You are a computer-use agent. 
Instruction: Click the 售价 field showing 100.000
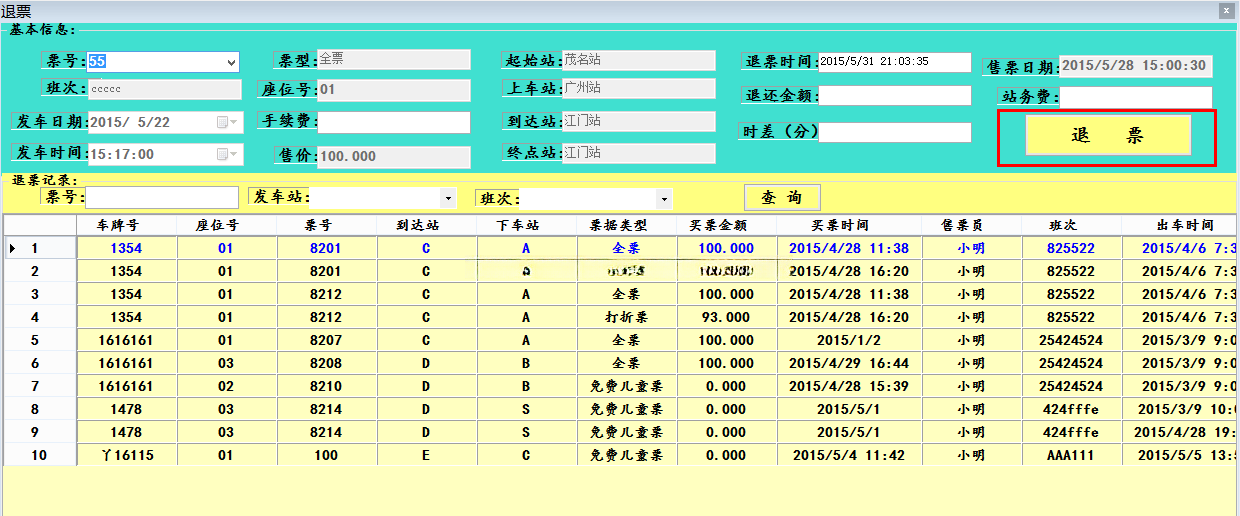coord(394,157)
